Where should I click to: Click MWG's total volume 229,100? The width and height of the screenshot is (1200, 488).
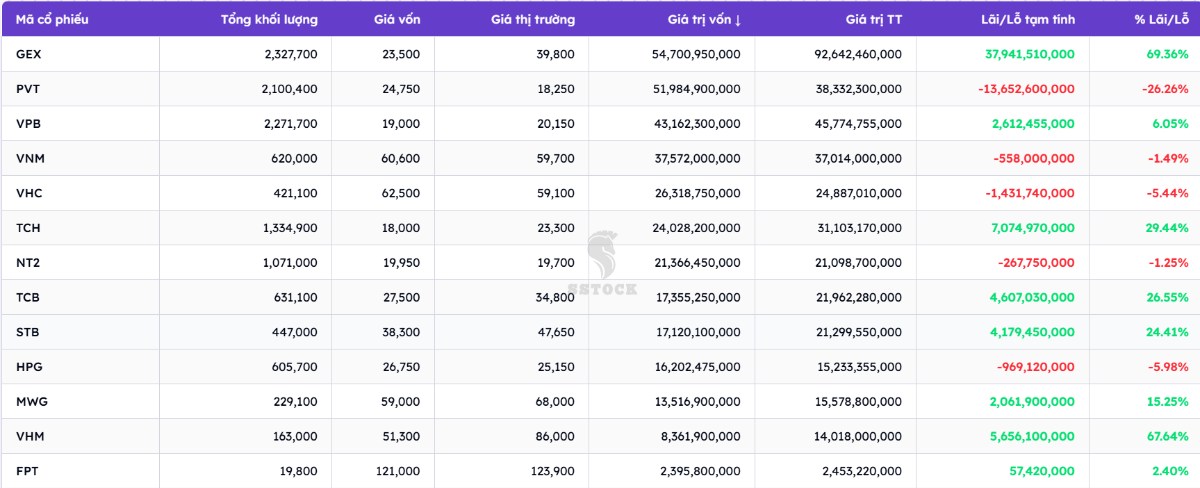click(x=293, y=401)
